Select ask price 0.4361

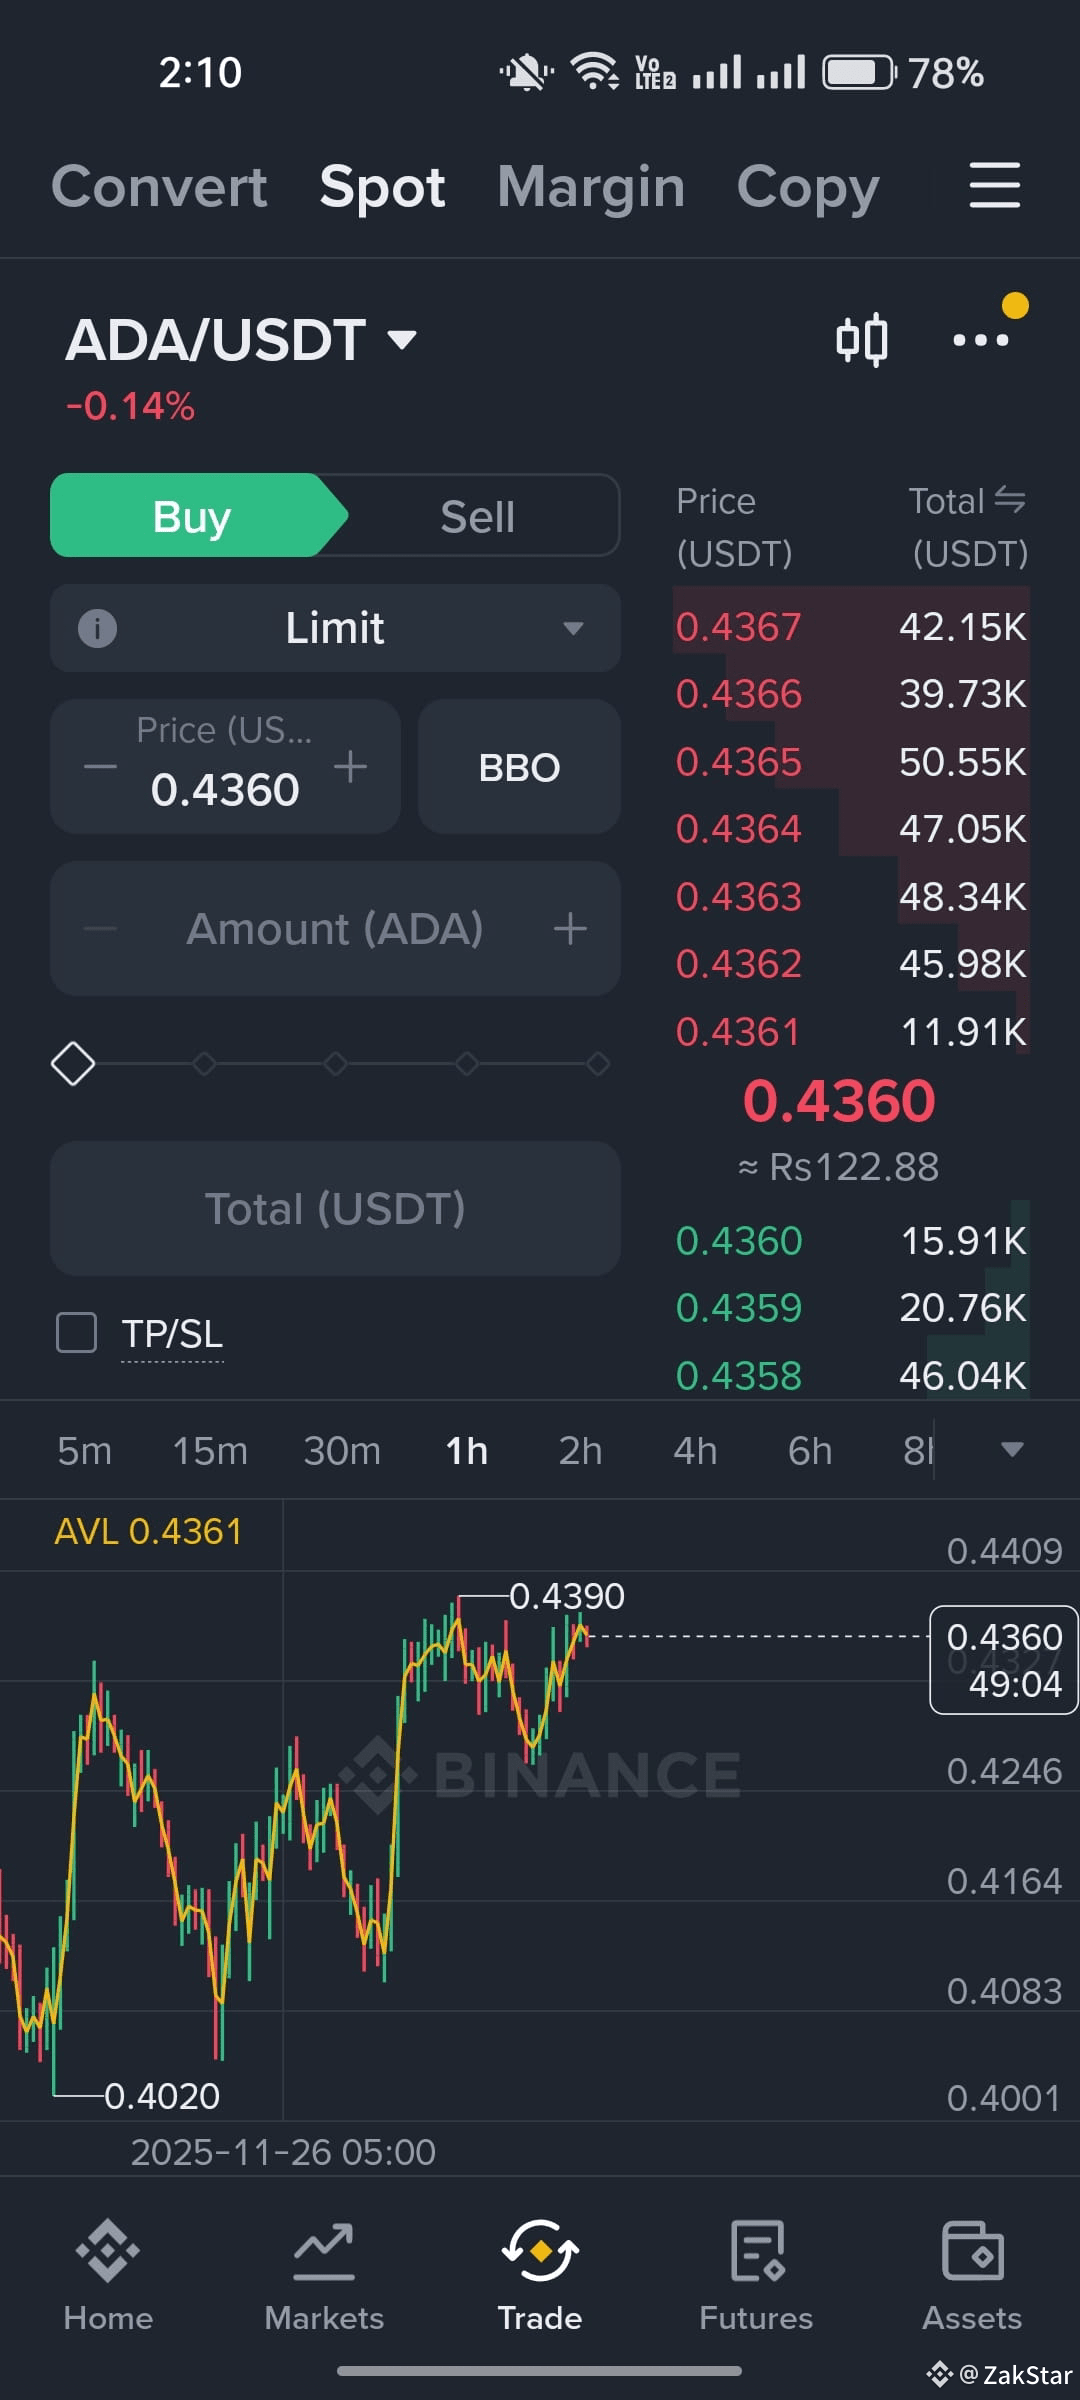[x=738, y=1032]
